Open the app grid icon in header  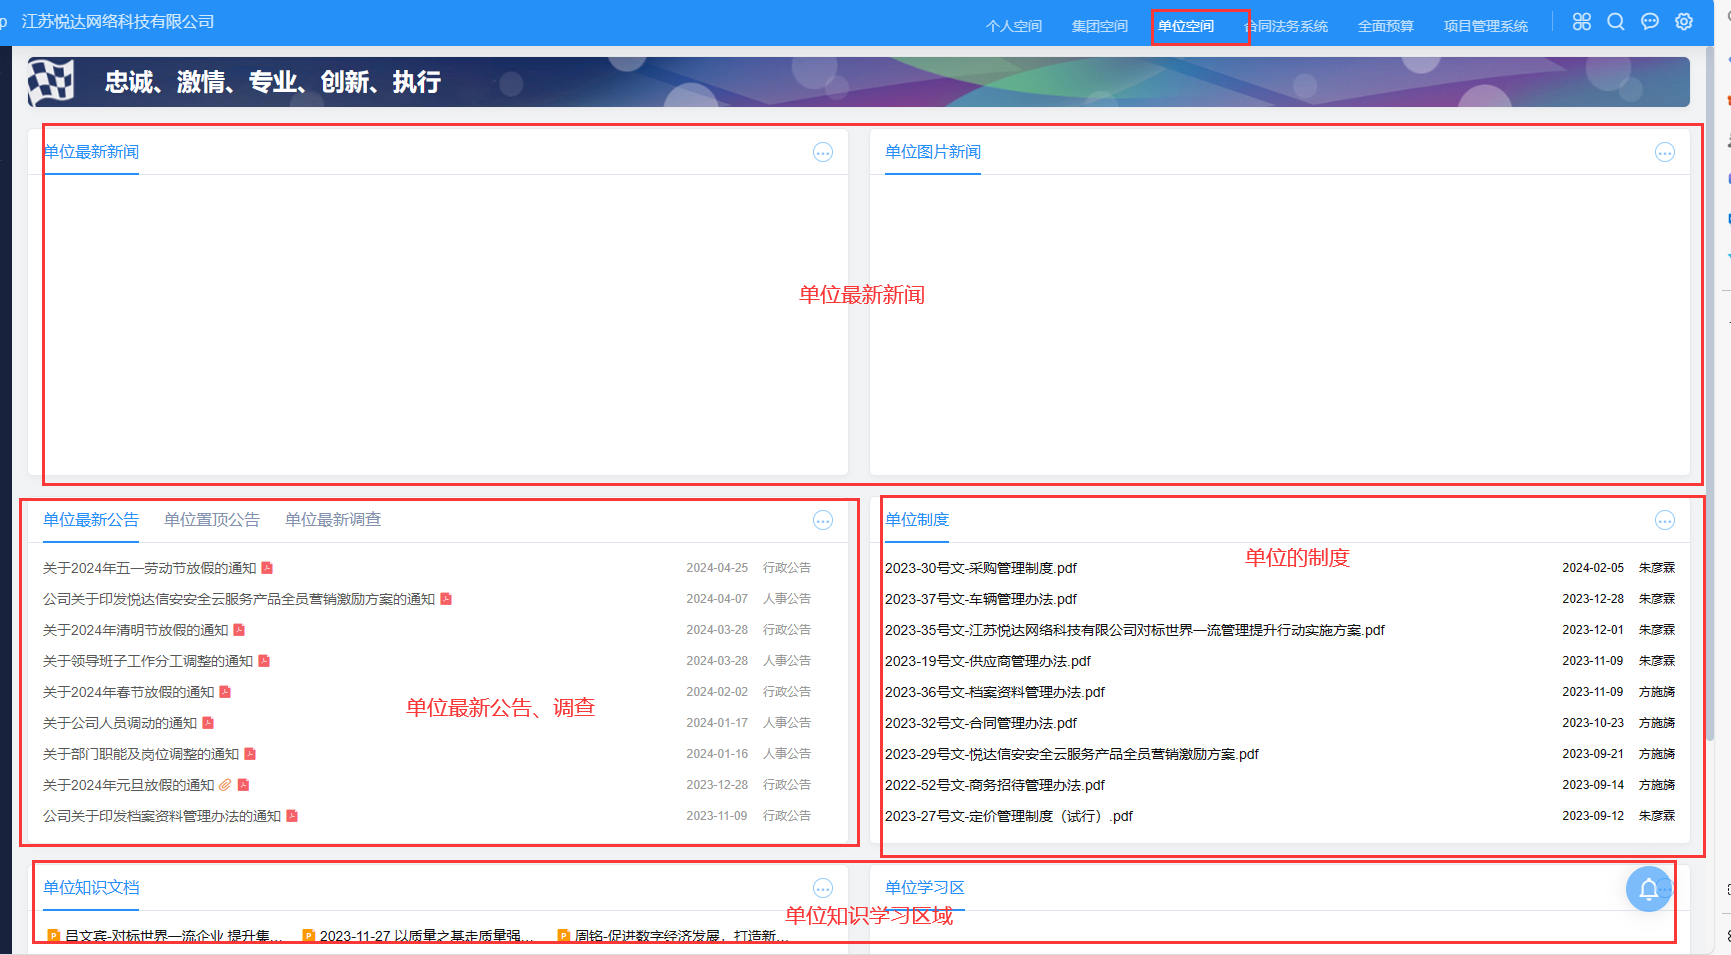(x=1581, y=22)
